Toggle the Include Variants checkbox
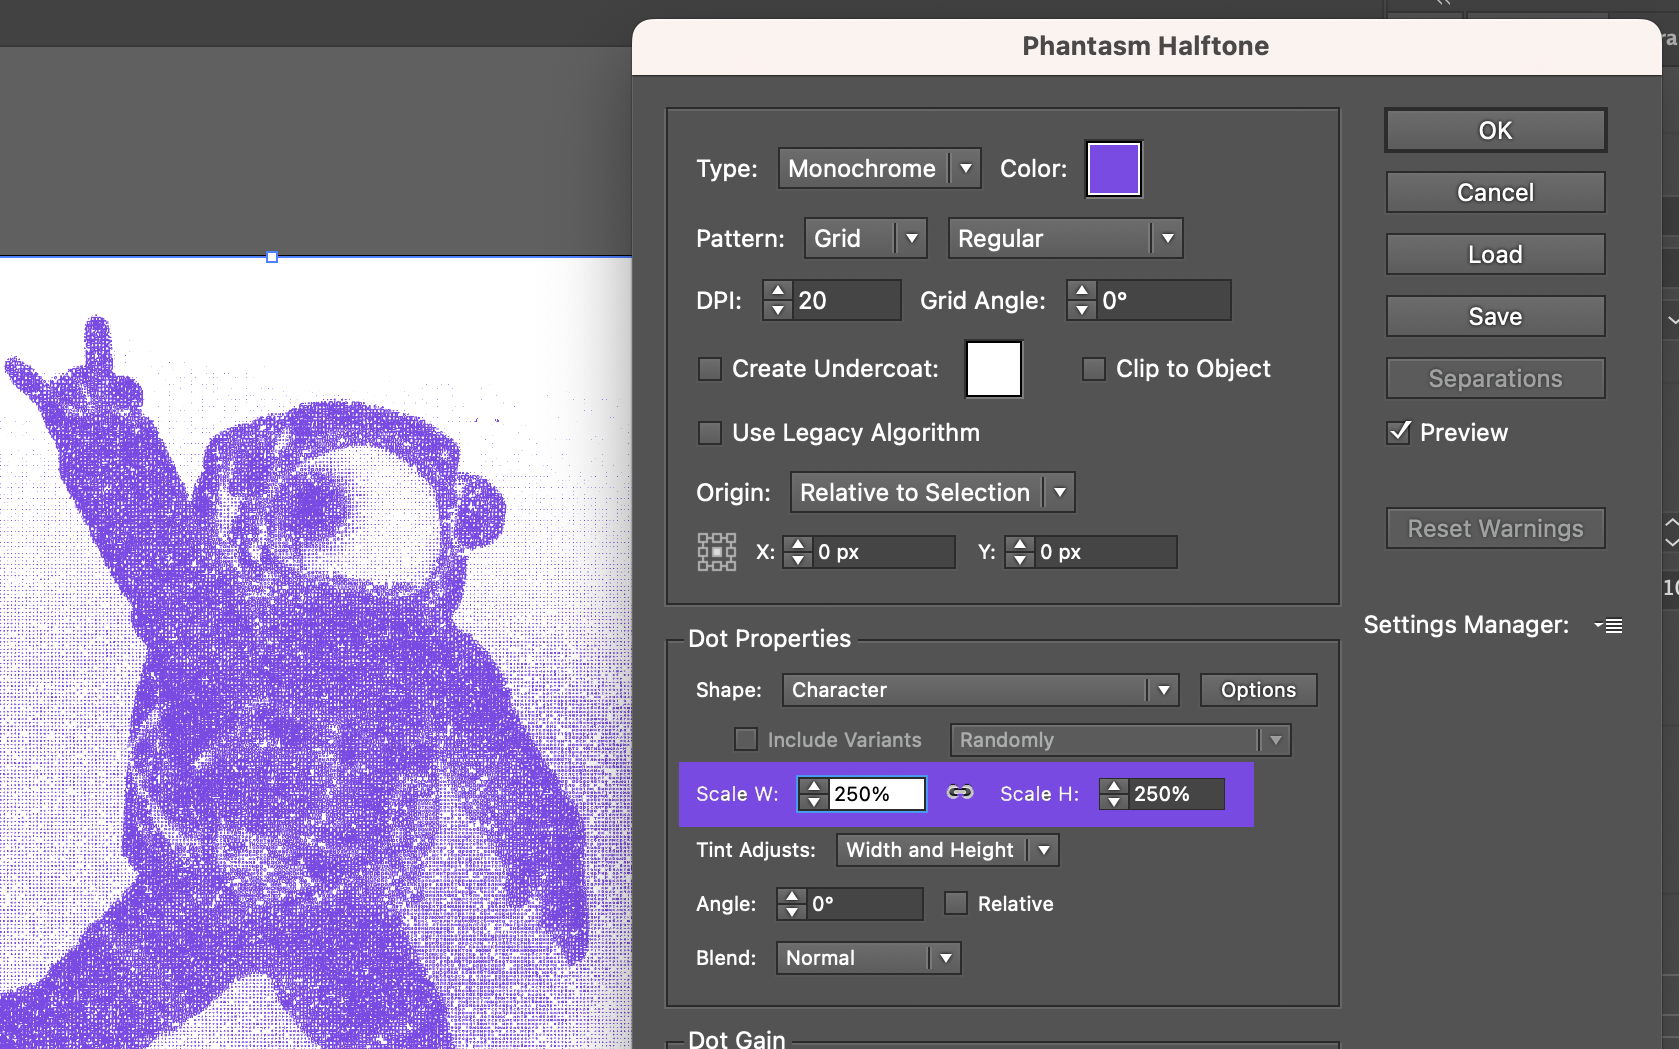The height and width of the screenshot is (1049, 1679). [x=746, y=739]
